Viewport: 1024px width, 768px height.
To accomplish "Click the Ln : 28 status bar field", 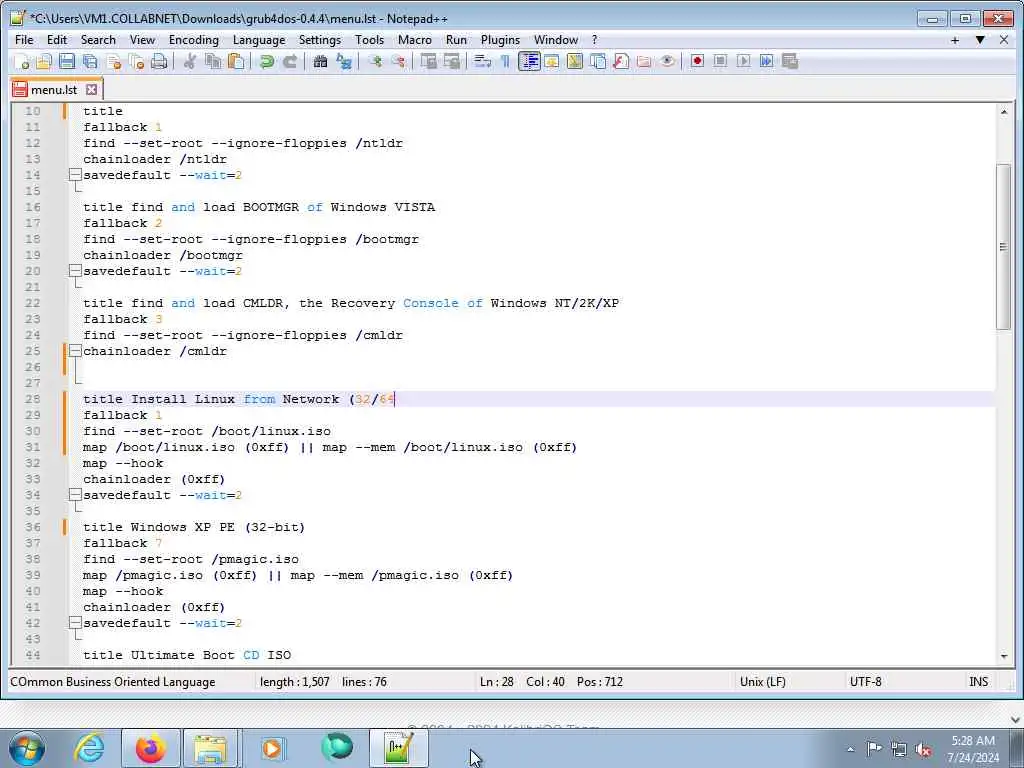I will pos(496,682).
